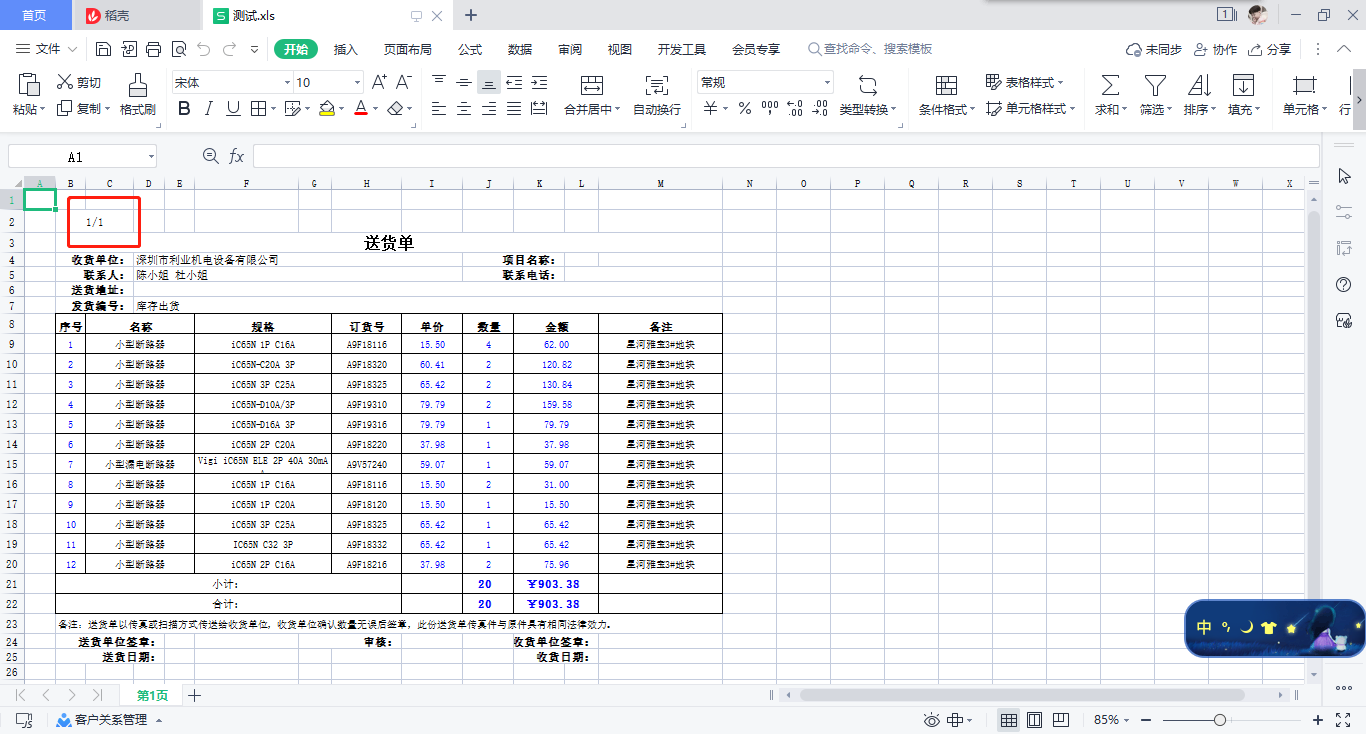1366x734 pixels.
Task: Toggle Bold formatting
Action: click(184, 109)
